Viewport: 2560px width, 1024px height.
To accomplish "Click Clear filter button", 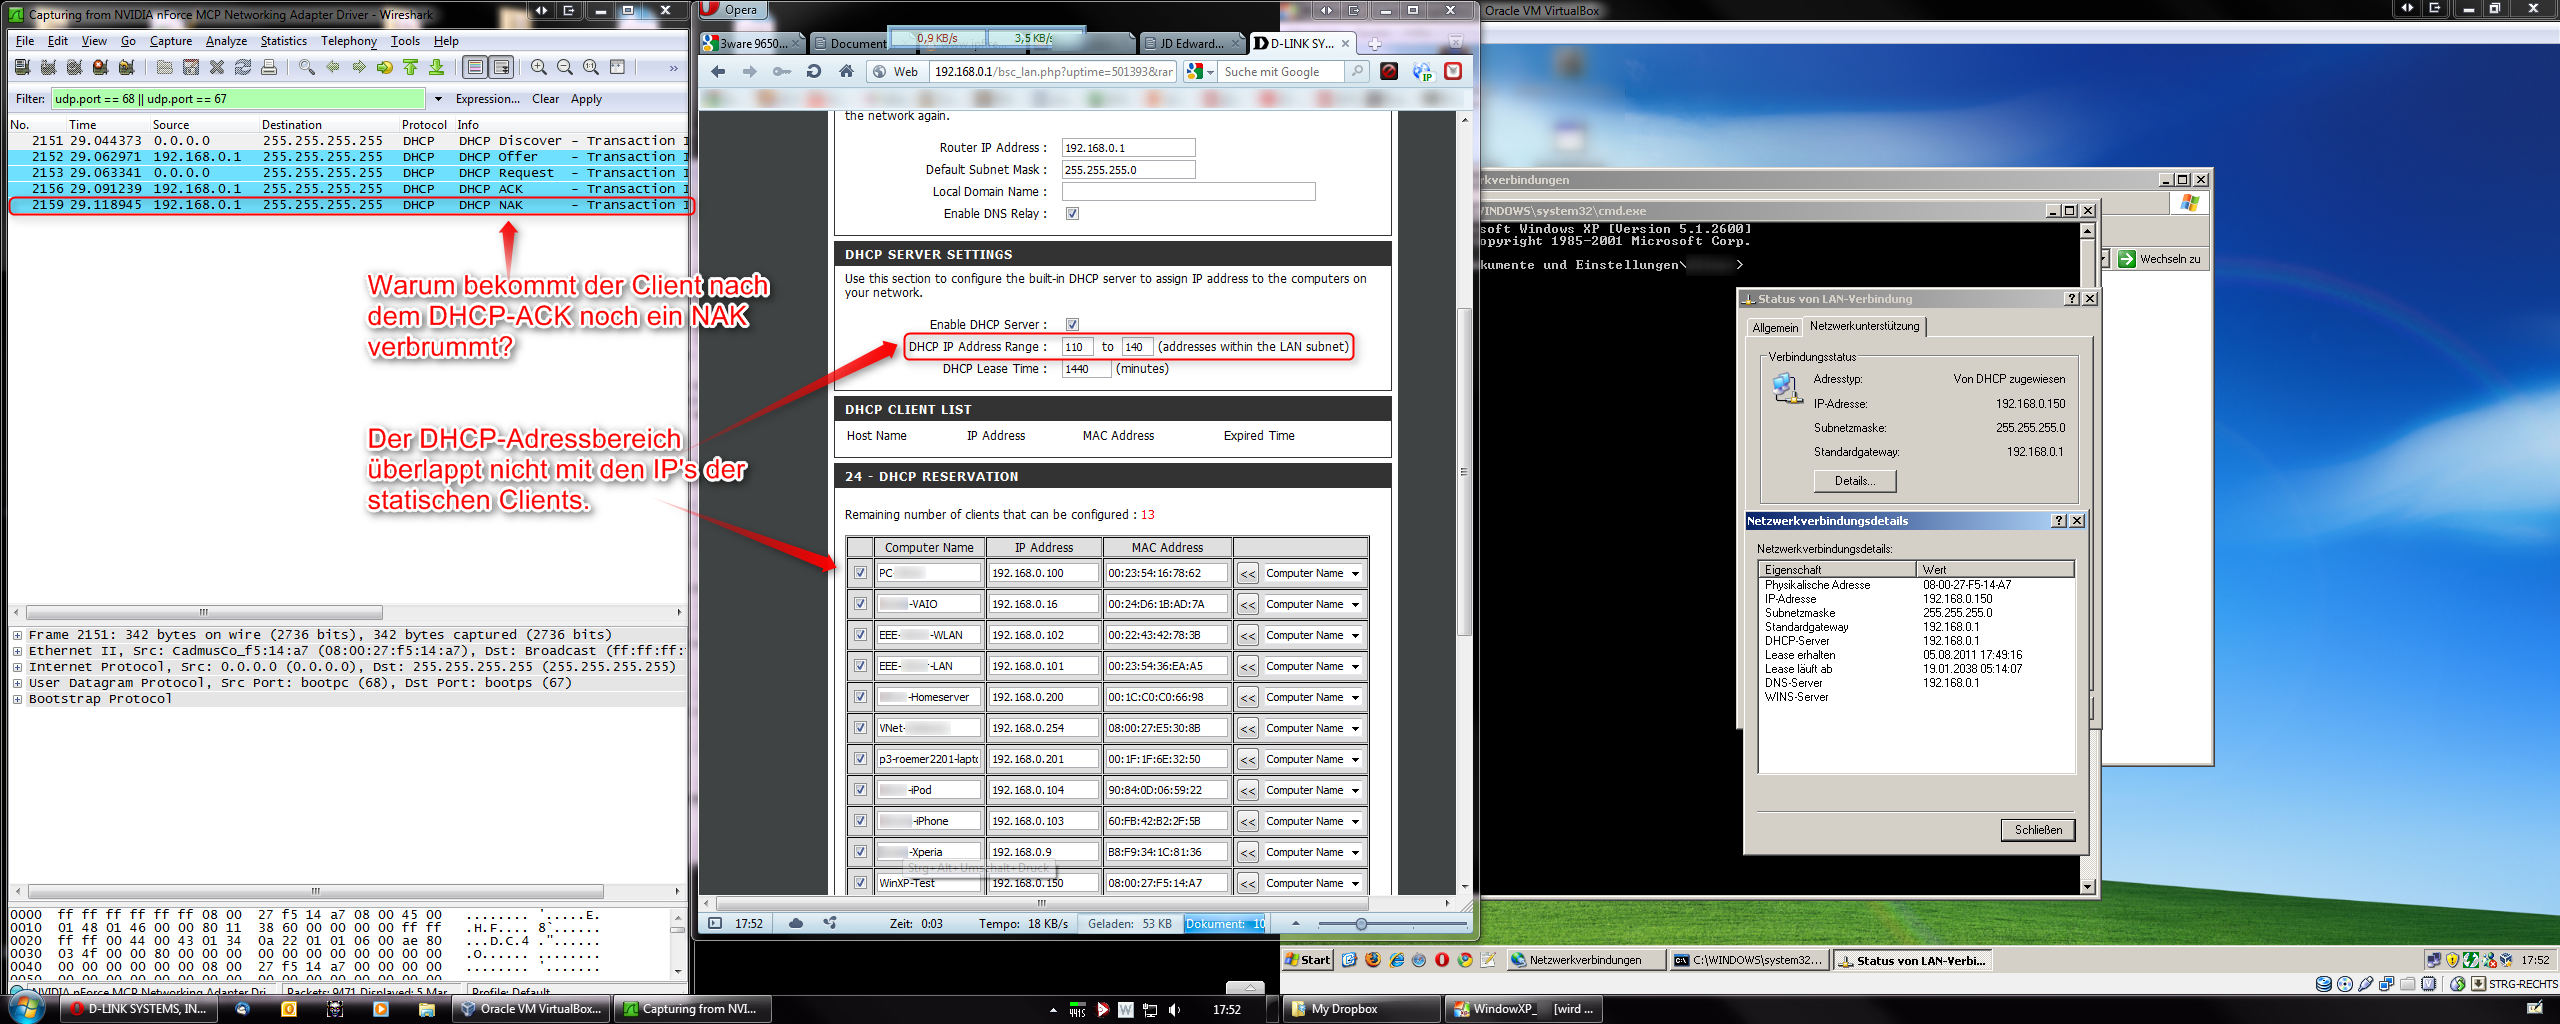I will point(546,99).
